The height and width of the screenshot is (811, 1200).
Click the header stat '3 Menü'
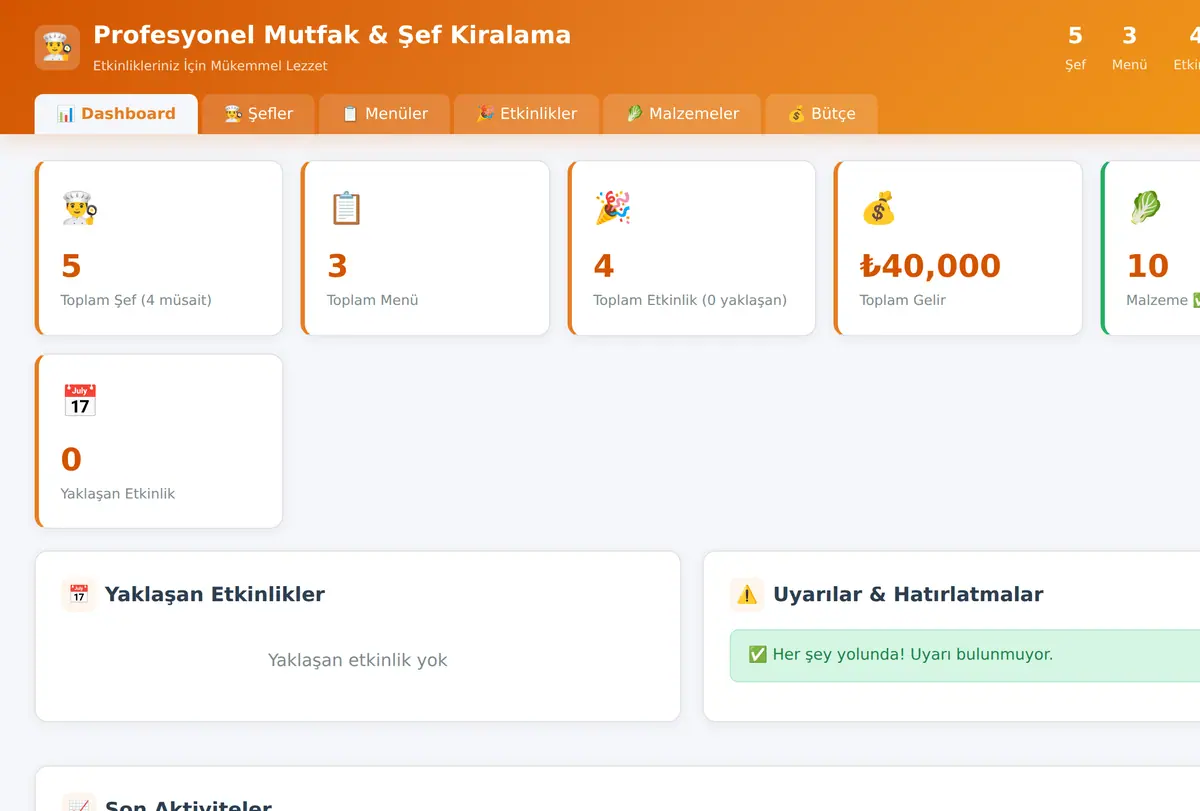click(x=1129, y=47)
